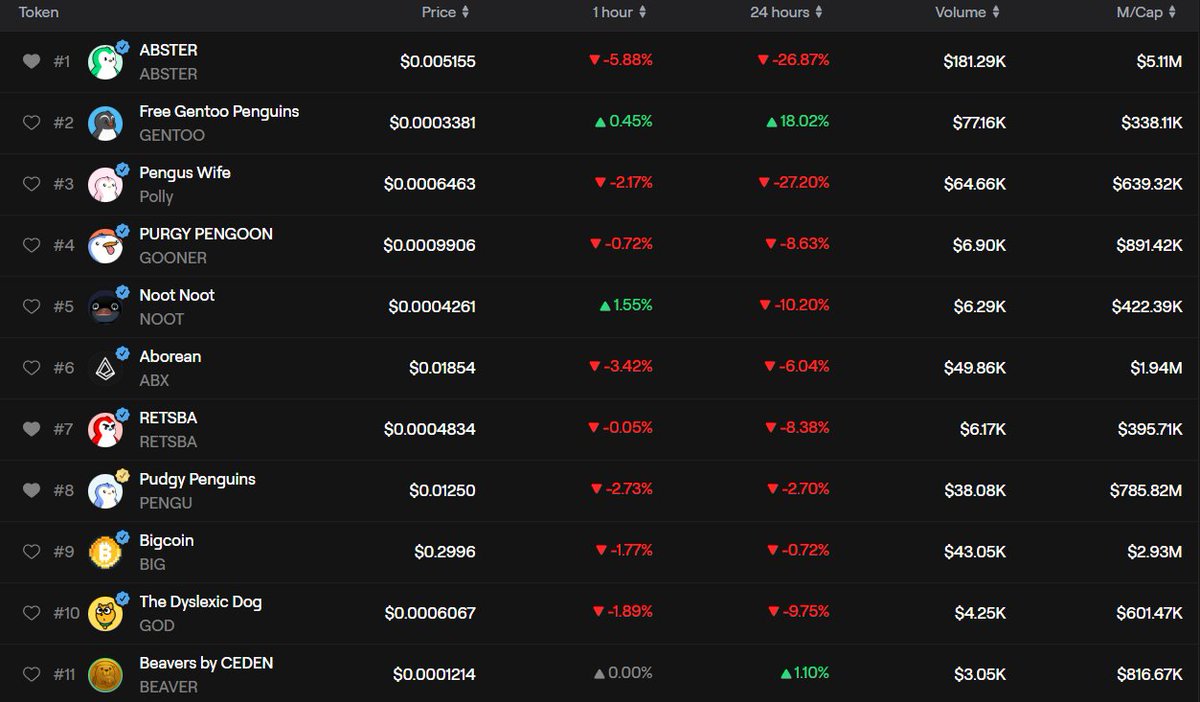
Task: Open Beavers by CEDEN token link
Action: pos(206,663)
